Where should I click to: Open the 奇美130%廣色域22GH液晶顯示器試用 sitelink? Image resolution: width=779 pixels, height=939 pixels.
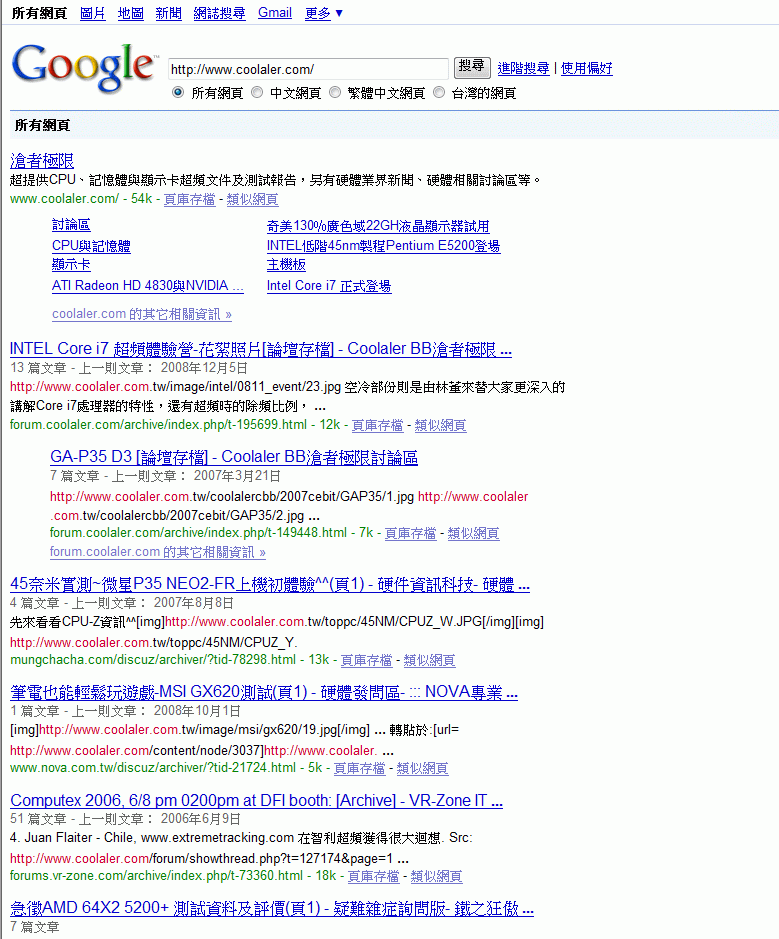pos(378,226)
